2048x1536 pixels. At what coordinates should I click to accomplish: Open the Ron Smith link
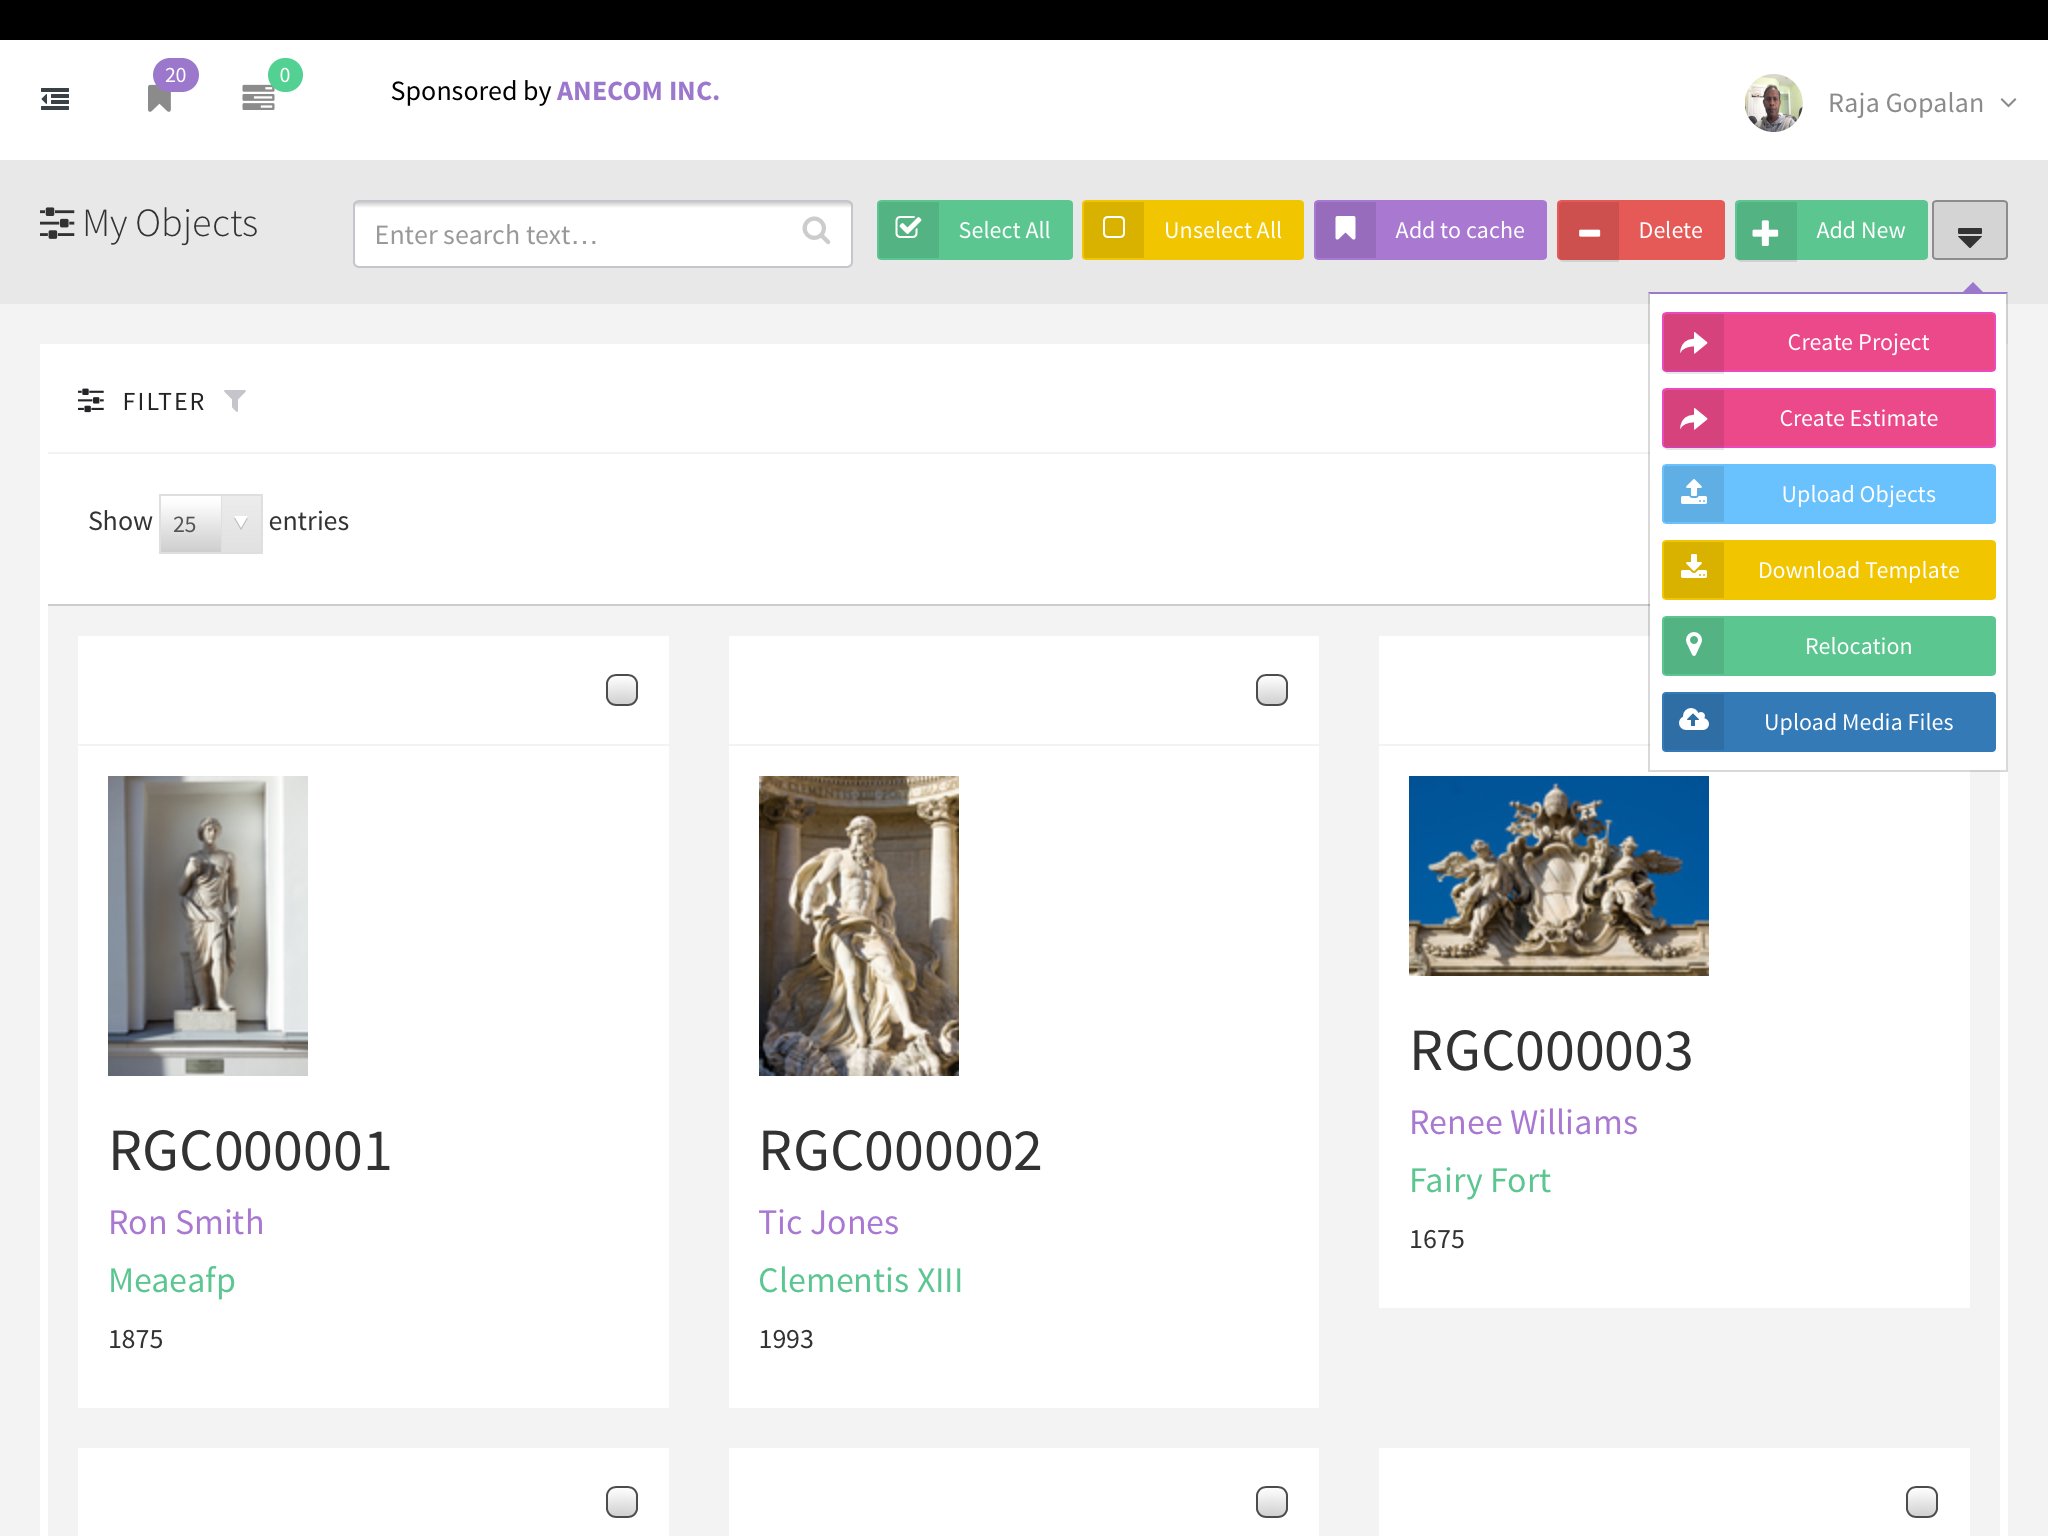coord(186,1222)
